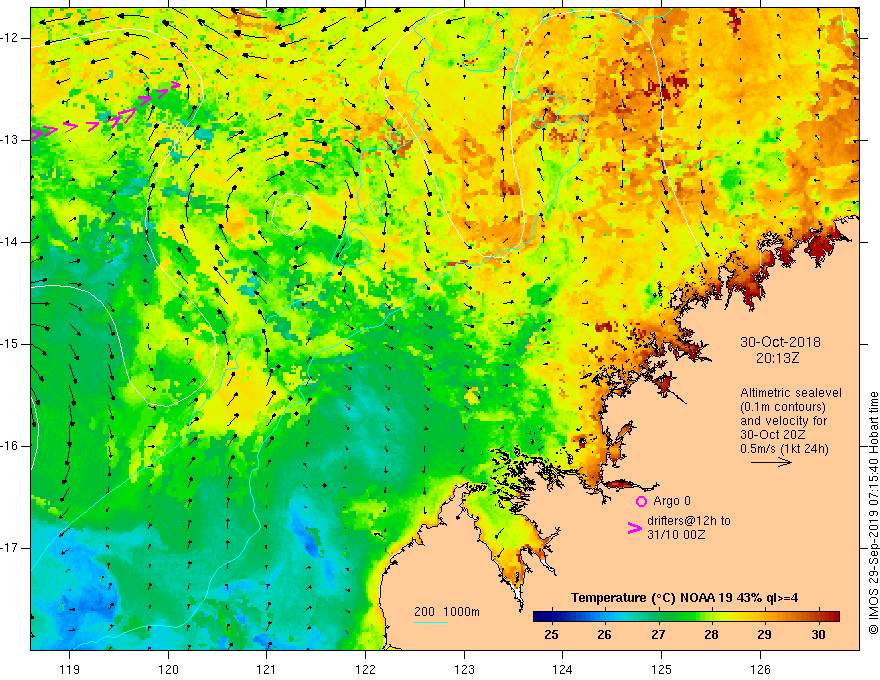
Task: Click the '200 1000m' depth contour label
Action: point(447,612)
